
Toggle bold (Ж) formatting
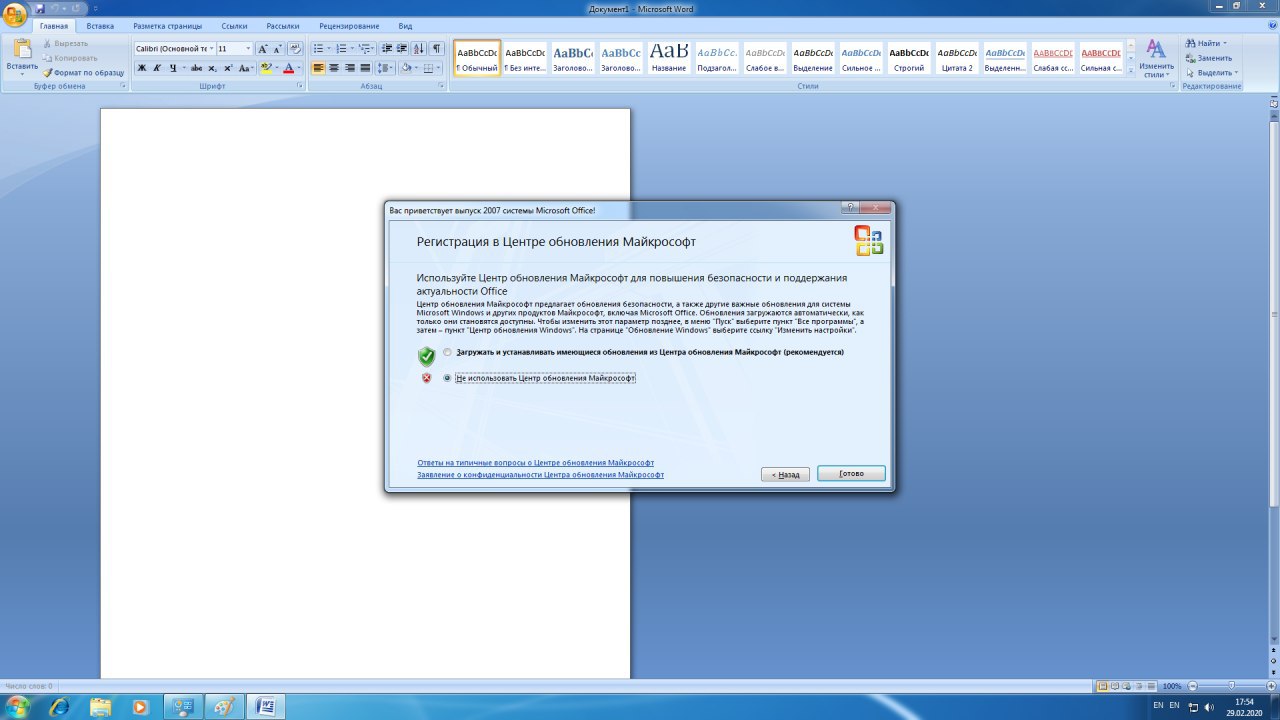(x=141, y=68)
